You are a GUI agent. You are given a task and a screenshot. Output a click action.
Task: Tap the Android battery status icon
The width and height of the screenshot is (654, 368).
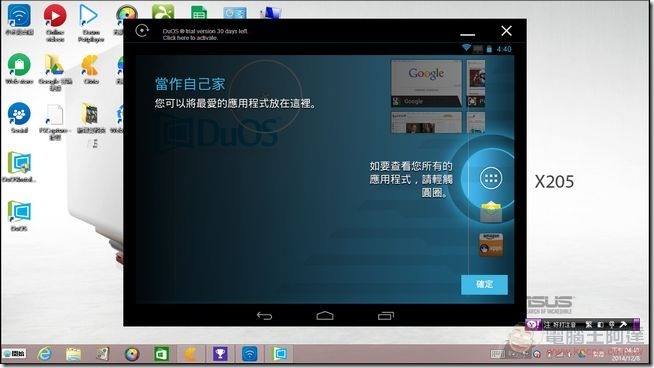click(489, 49)
